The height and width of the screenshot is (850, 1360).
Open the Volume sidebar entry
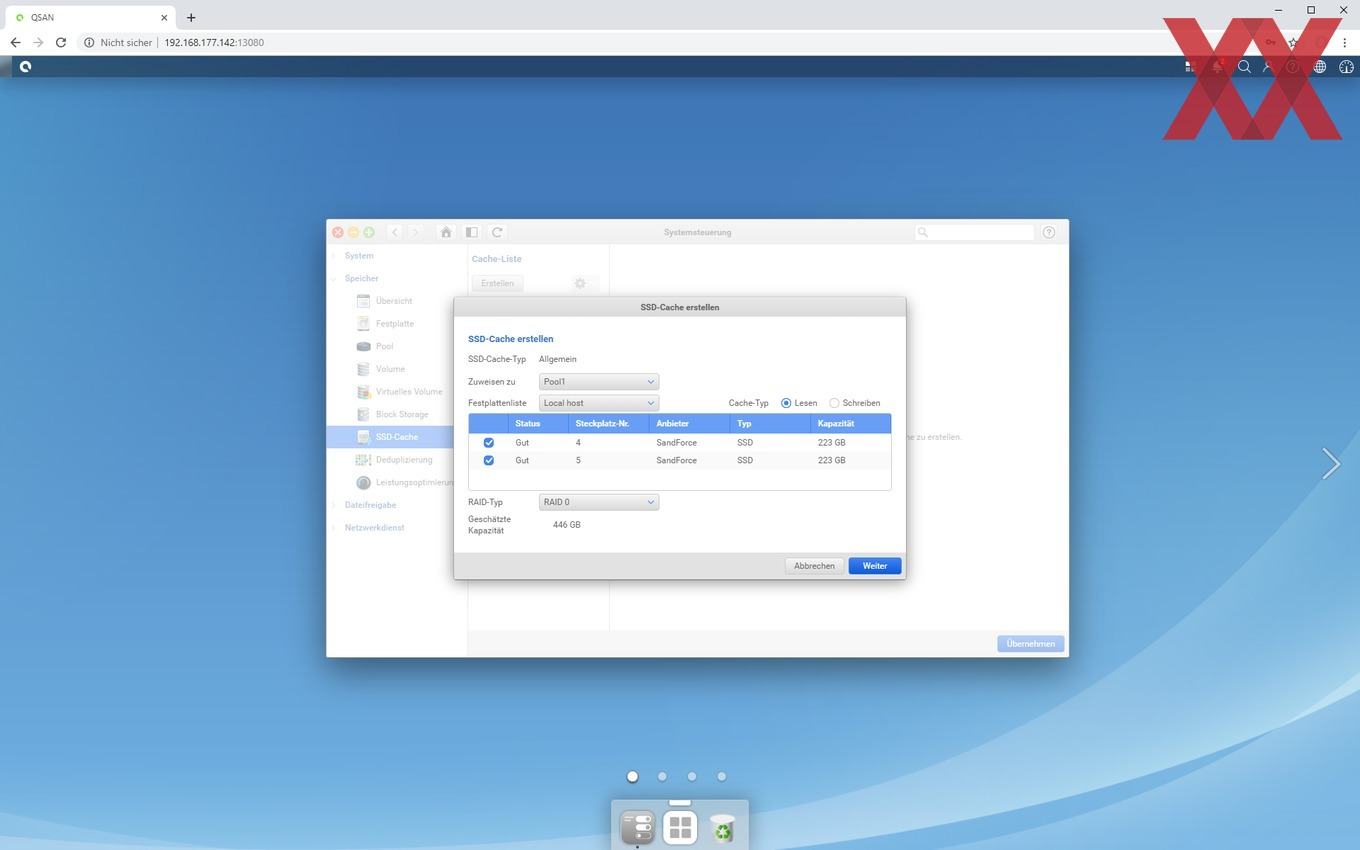pyautogui.click(x=390, y=369)
